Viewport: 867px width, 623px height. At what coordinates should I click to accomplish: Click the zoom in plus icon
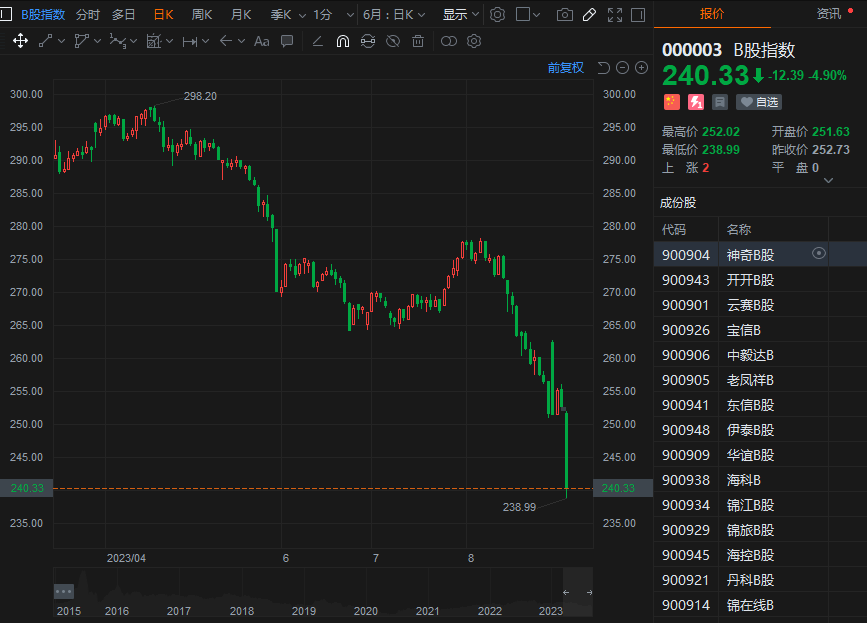click(641, 68)
